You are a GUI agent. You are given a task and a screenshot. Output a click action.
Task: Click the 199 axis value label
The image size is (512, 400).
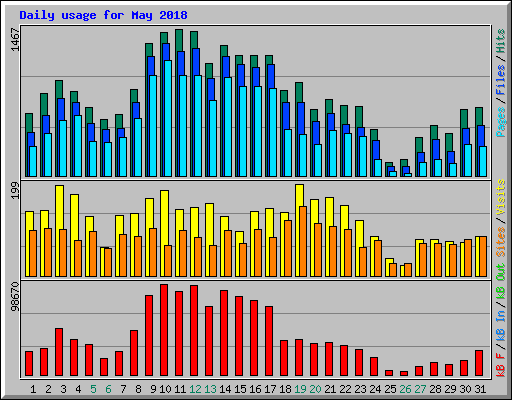point(15,191)
